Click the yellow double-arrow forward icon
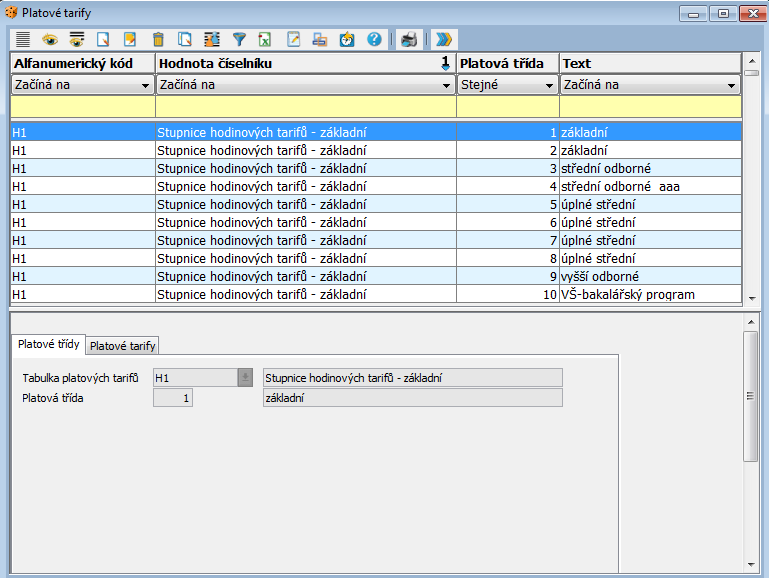This screenshot has height=578, width=769. tap(443, 39)
